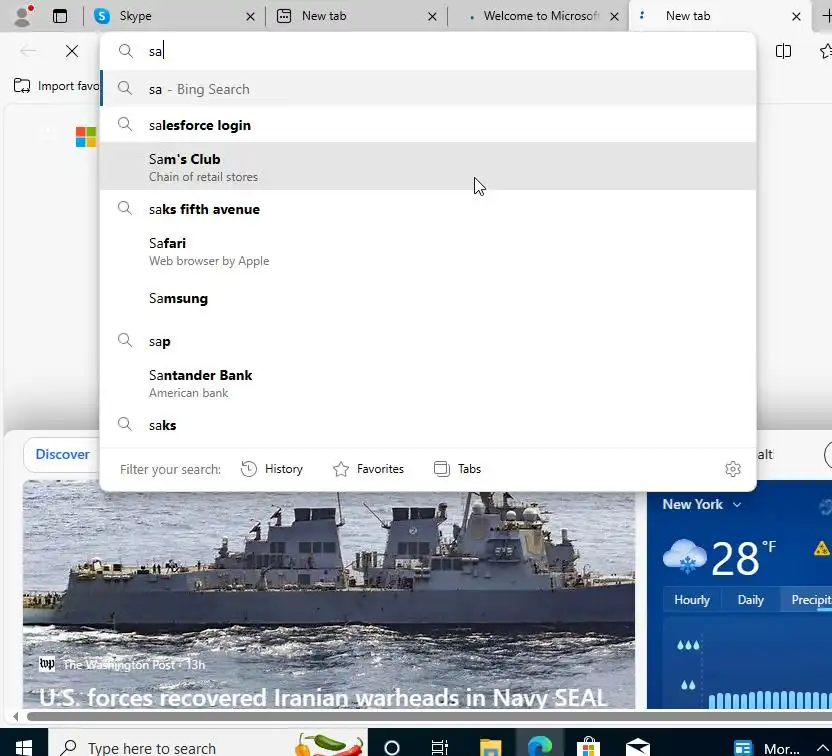832x756 pixels.
Task: Select the 'sap' suggestion
Action: pos(428,341)
